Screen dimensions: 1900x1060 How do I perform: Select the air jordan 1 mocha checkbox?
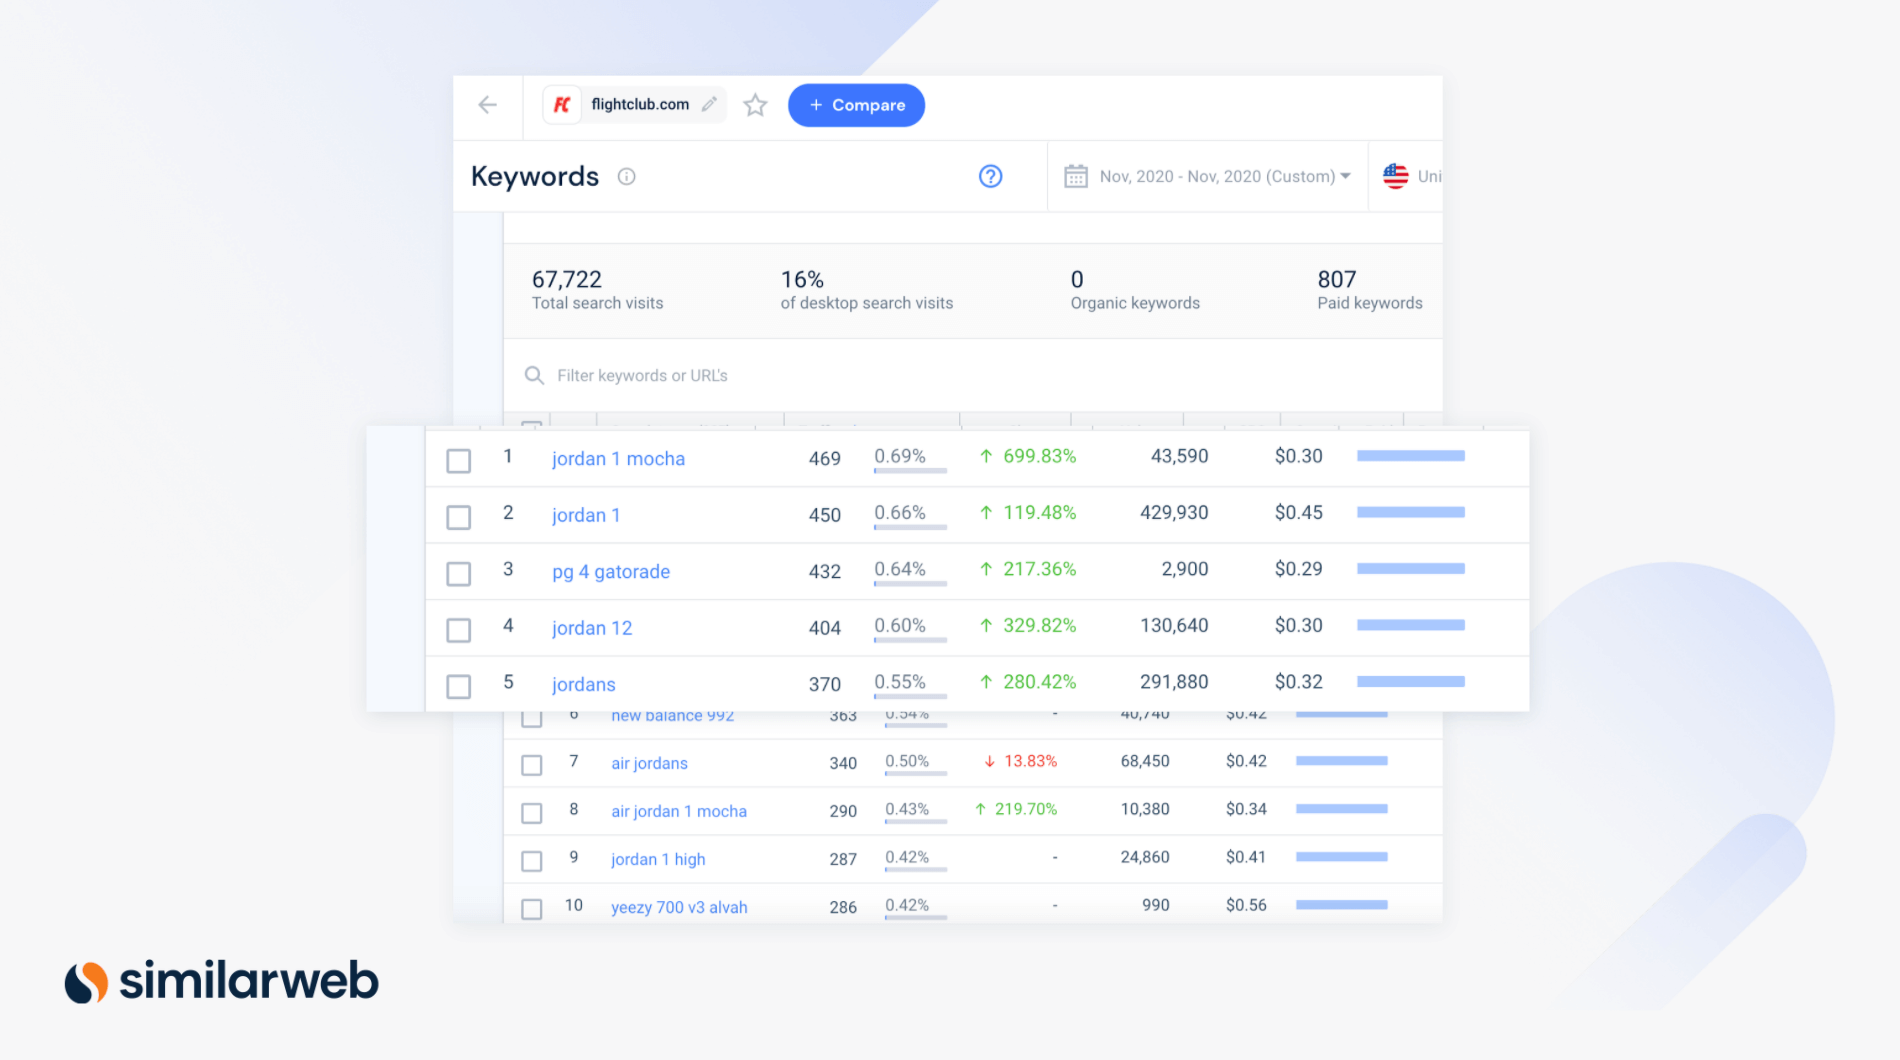coord(532,813)
